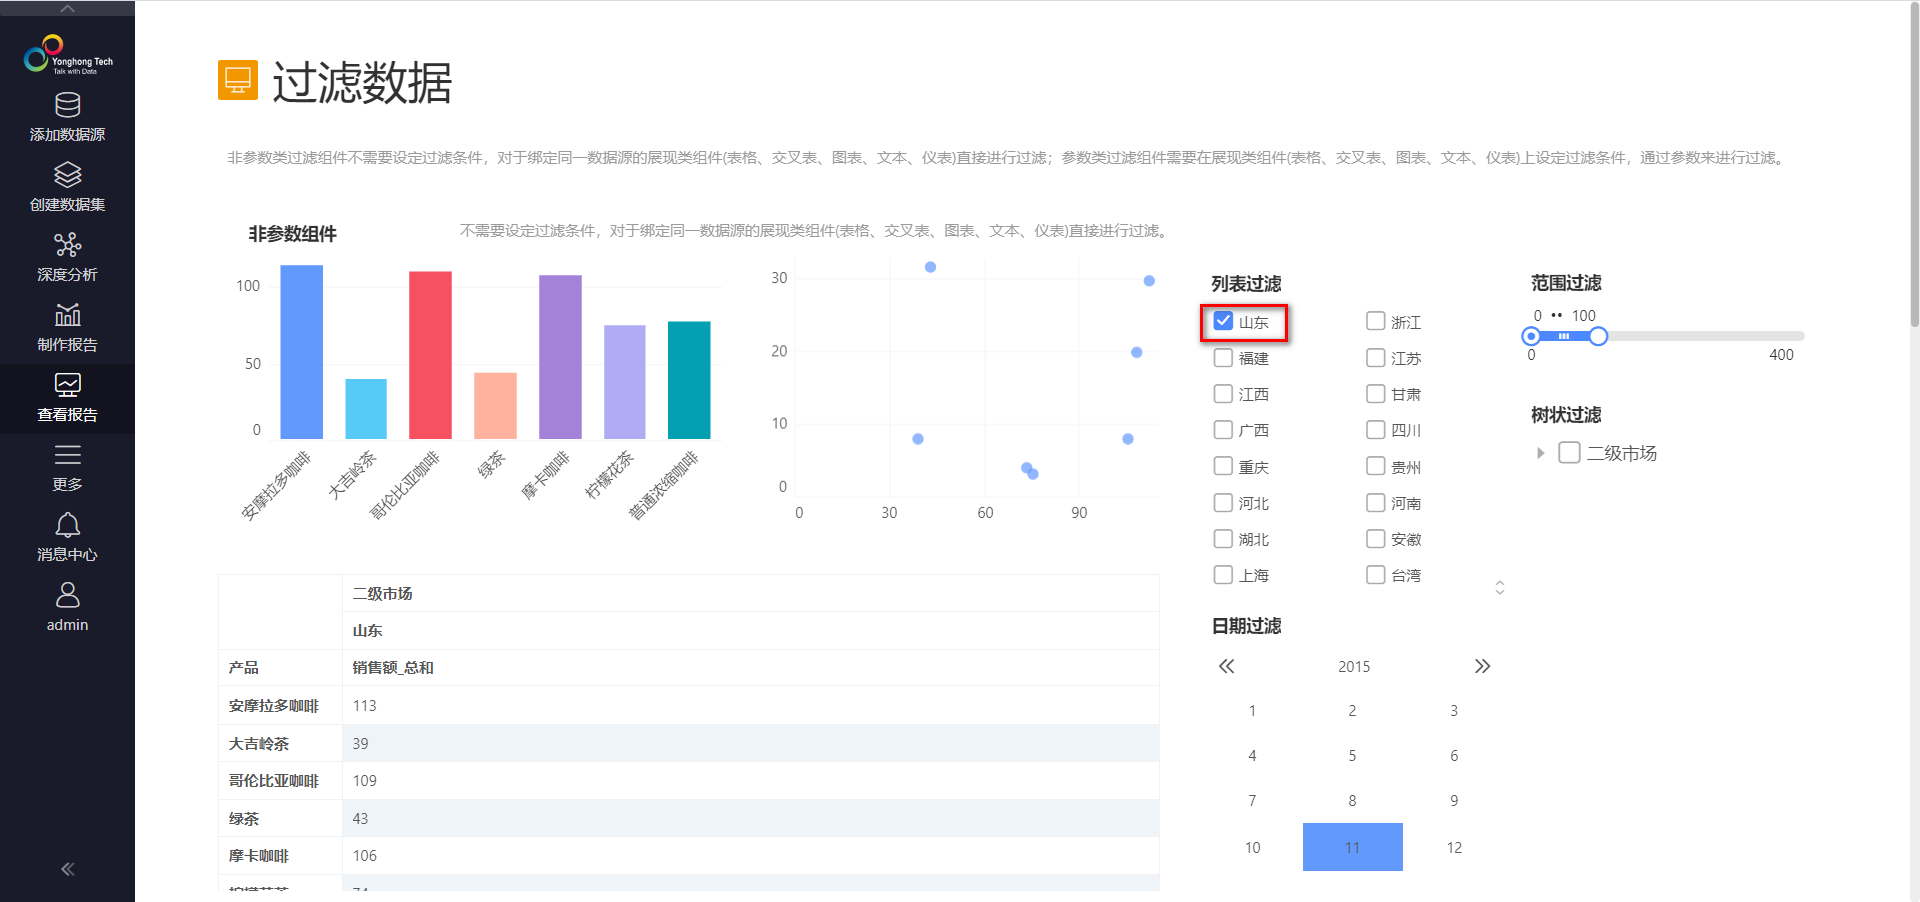This screenshot has width=1920, height=902.
Task: Open the 深度分析 network icon
Action: tap(67, 245)
